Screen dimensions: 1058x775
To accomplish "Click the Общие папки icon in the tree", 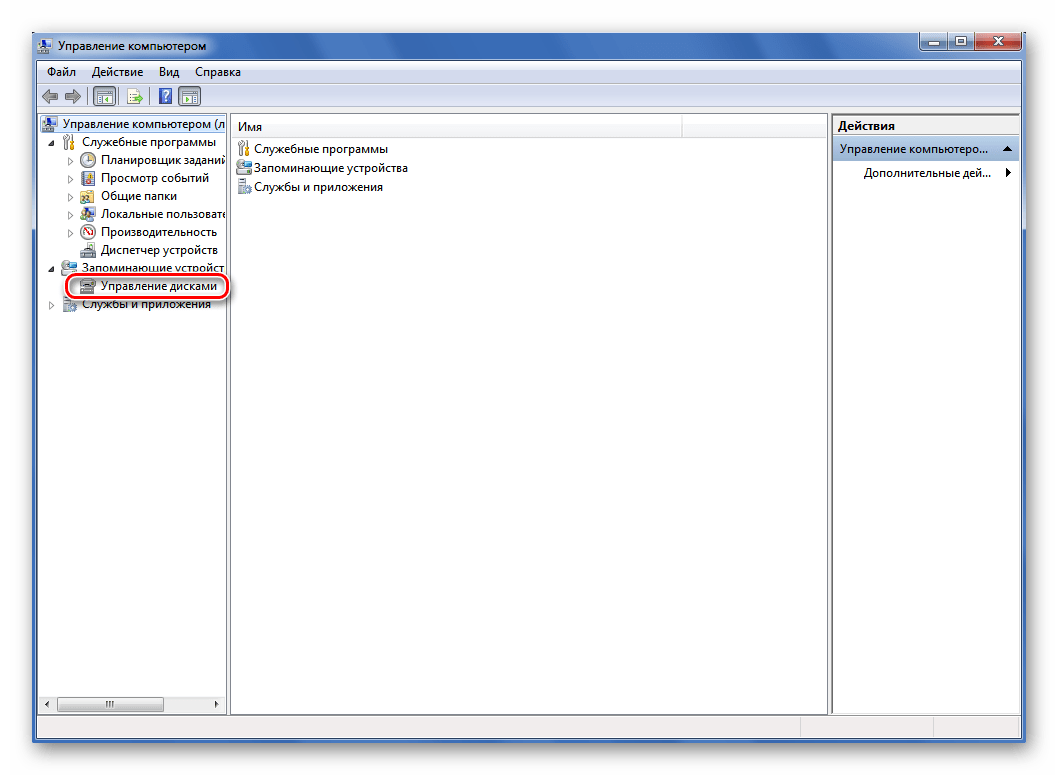I will pyautogui.click(x=88, y=196).
